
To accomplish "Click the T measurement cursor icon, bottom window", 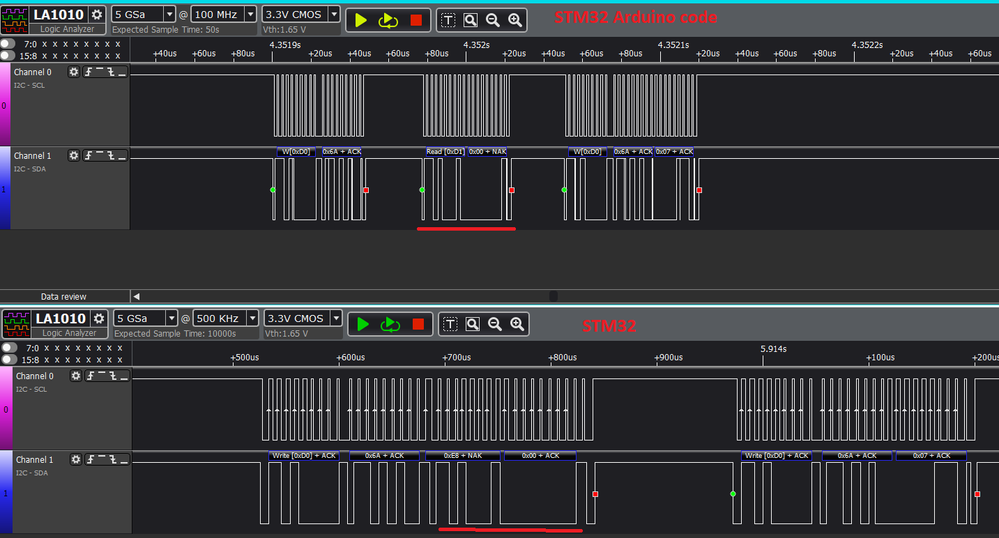I will coord(450,324).
